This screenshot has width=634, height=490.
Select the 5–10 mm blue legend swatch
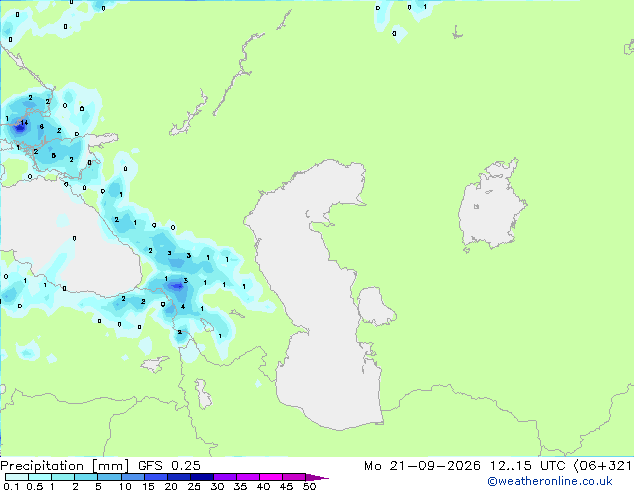click(110, 477)
